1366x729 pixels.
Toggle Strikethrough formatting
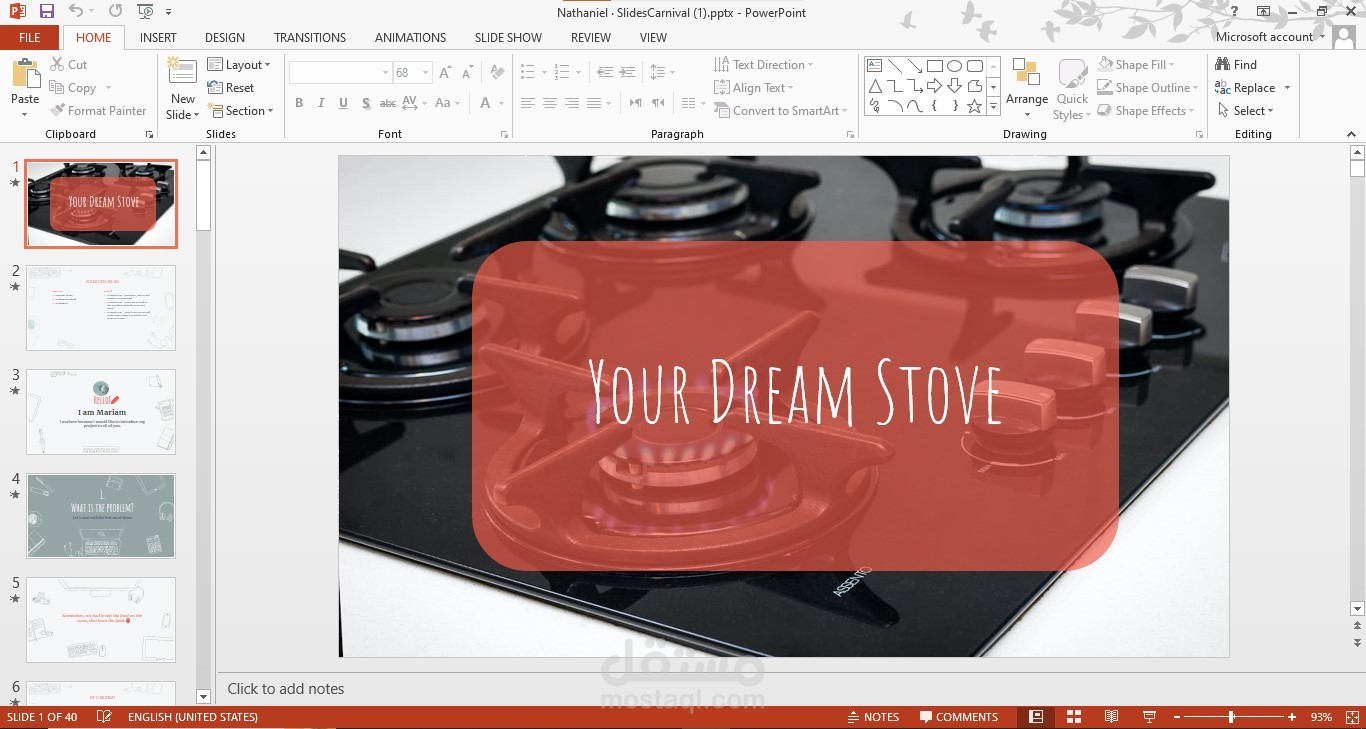tap(388, 103)
